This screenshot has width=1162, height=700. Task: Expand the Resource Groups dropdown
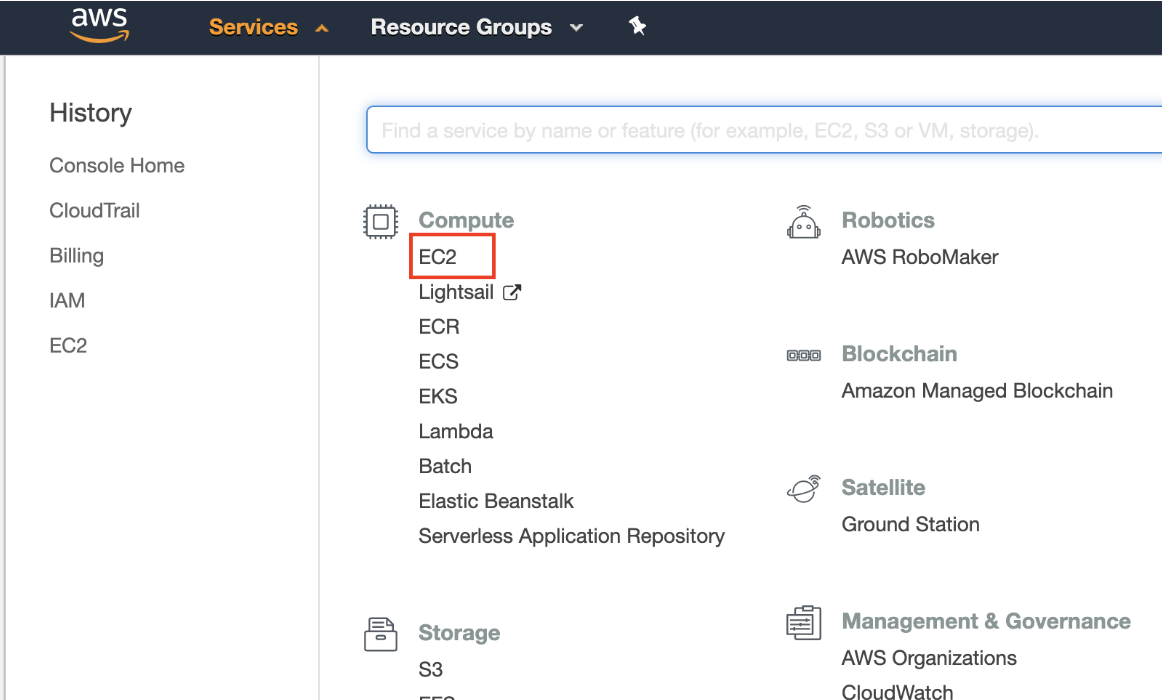[x=577, y=28]
